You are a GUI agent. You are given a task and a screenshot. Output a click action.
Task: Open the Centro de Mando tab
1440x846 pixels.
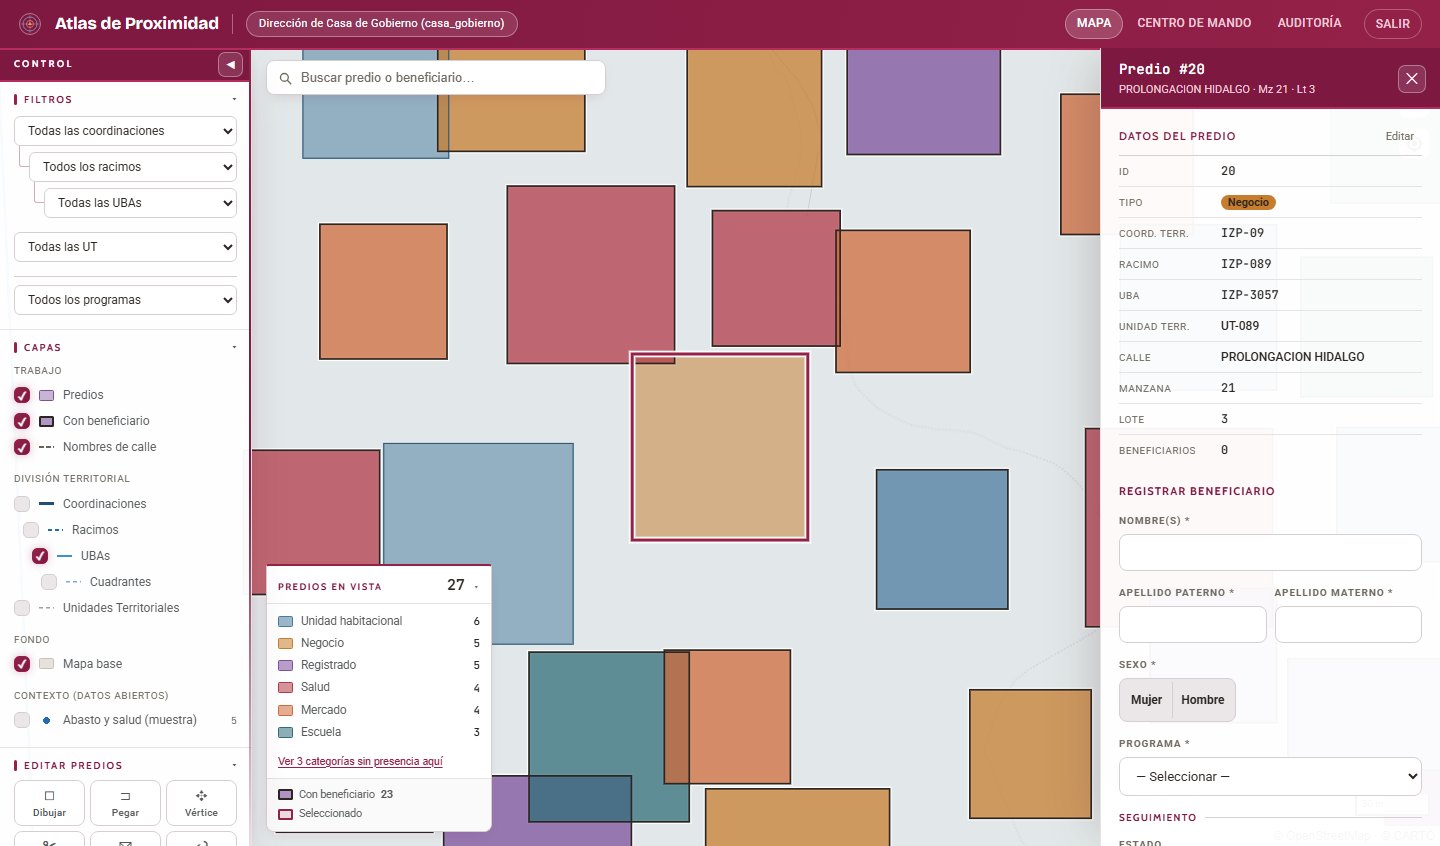pyautogui.click(x=1194, y=23)
